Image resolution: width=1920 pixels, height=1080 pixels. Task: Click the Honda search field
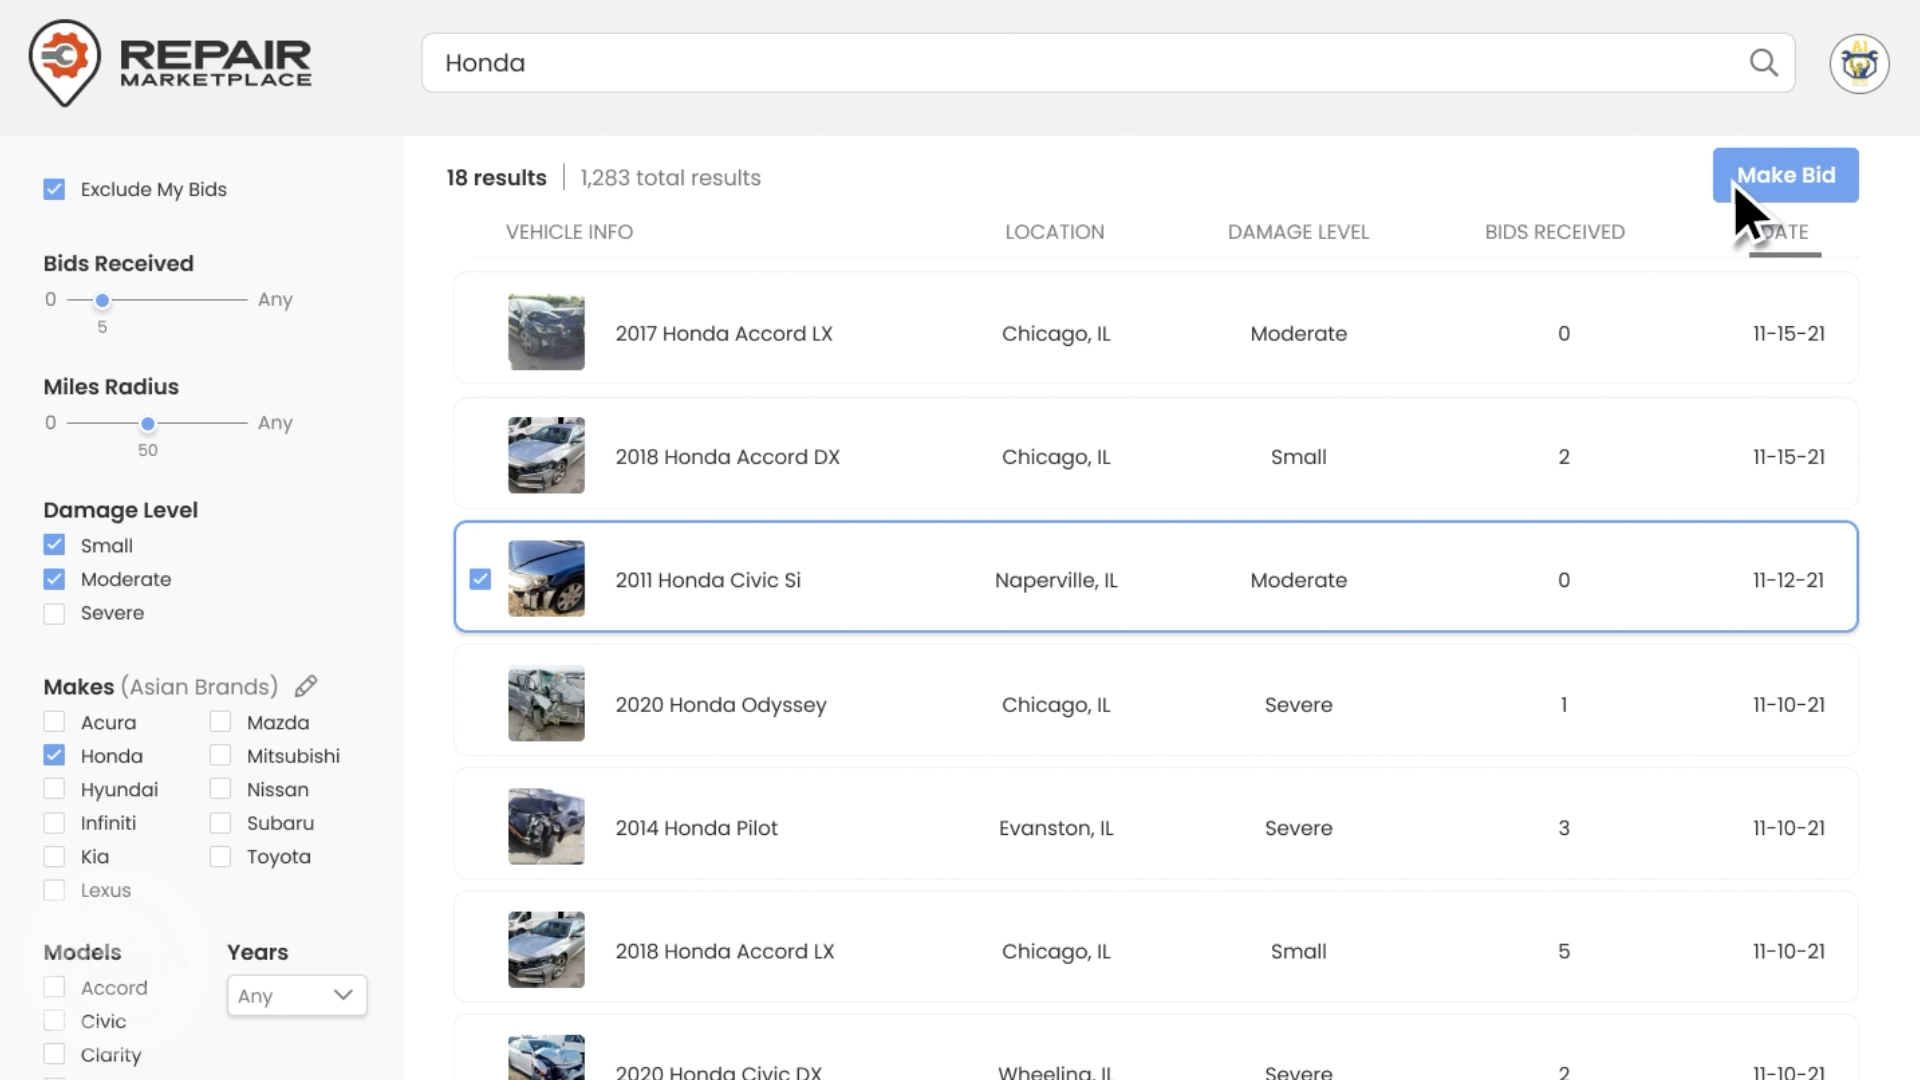[x=1108, y=63]
